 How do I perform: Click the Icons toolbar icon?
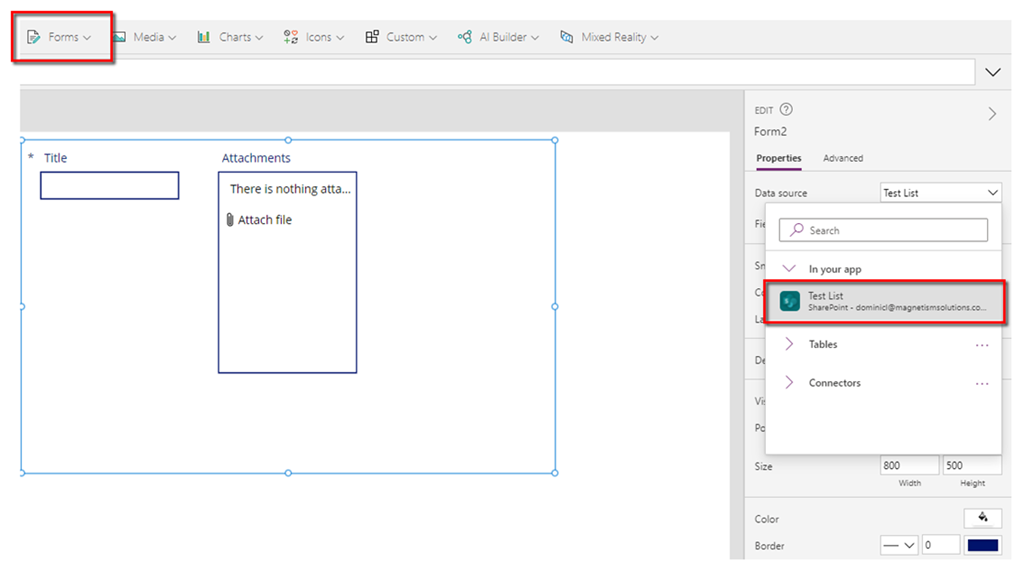[291, 37]
